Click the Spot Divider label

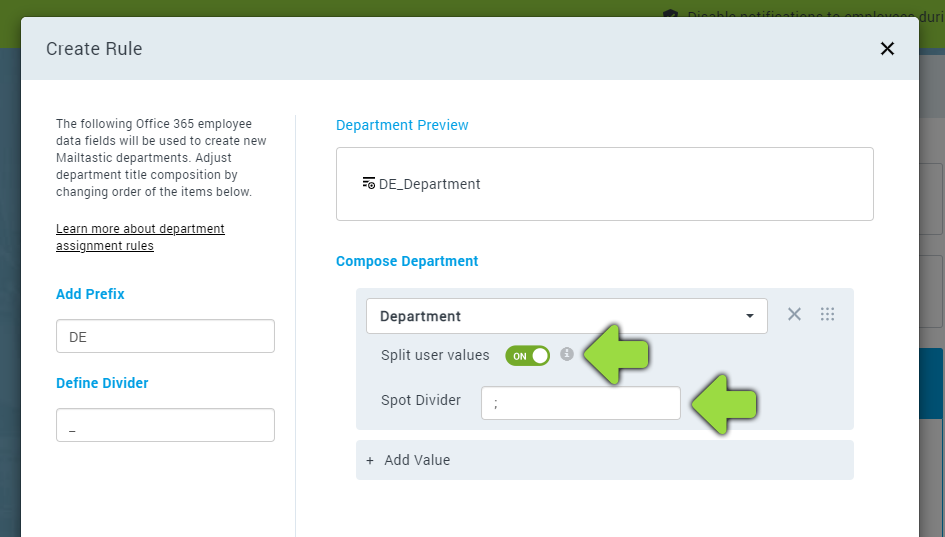point(421,400)
